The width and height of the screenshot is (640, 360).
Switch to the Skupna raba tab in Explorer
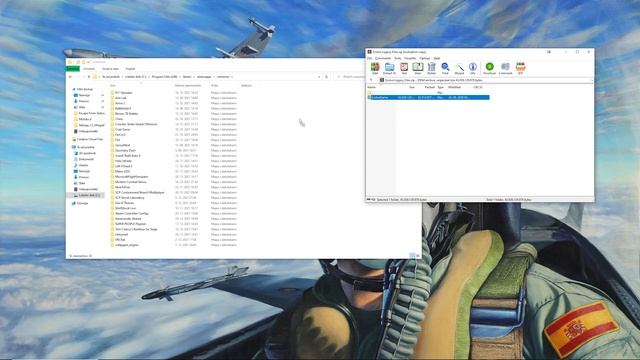110,69
